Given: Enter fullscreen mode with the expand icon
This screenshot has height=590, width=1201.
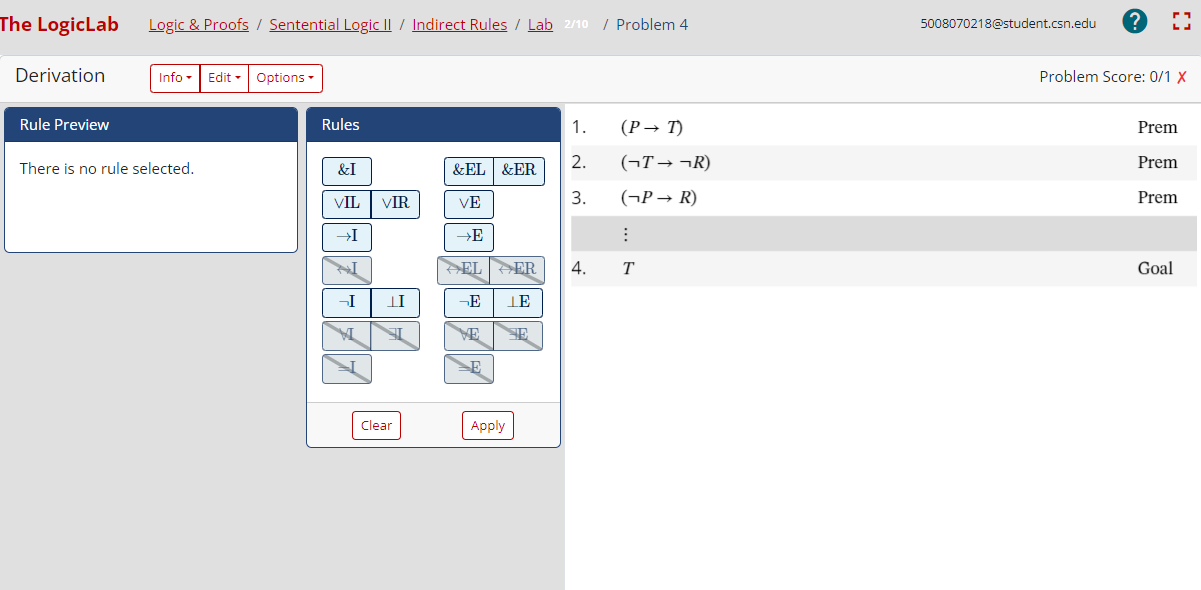Looking at the screenshot, I should pos(1181,20).
